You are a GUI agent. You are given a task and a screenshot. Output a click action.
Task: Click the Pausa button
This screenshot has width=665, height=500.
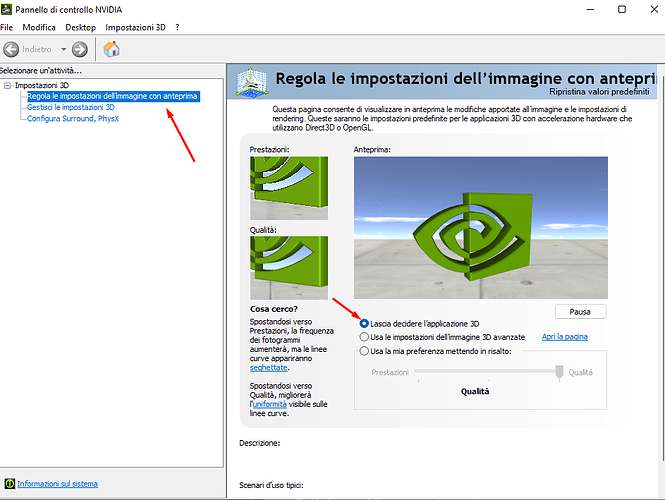pyautogui.click(x=581, y=312)
